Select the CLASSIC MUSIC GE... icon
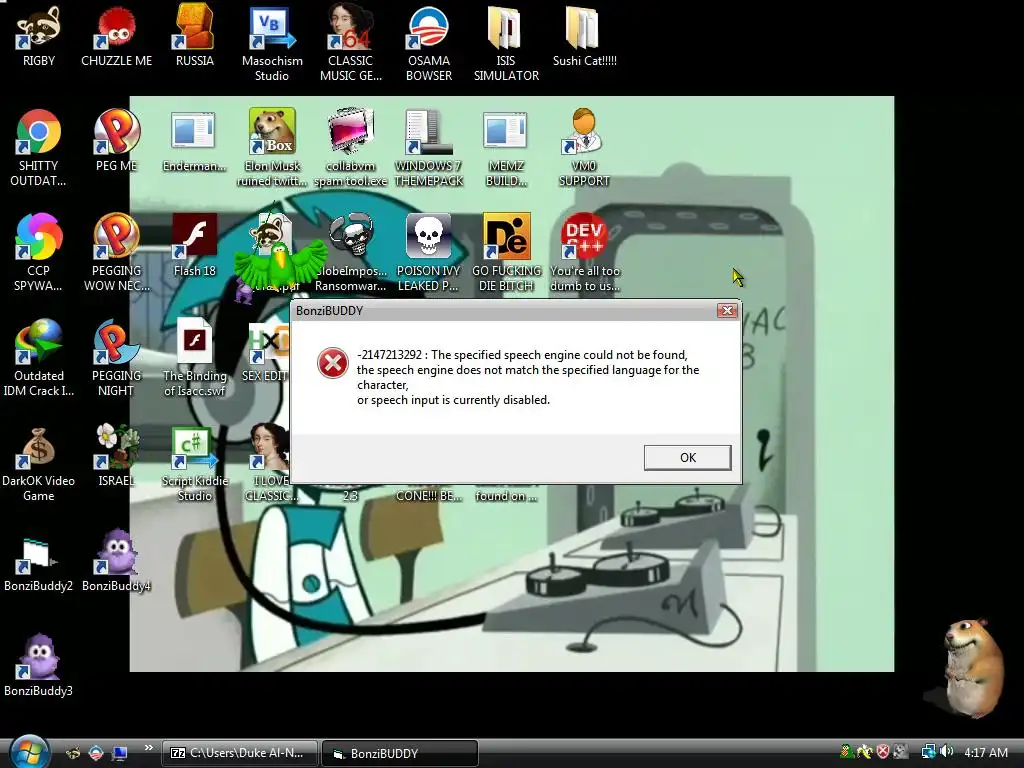Viewport: 1024px width, 768px height. [x=351, y=44]
